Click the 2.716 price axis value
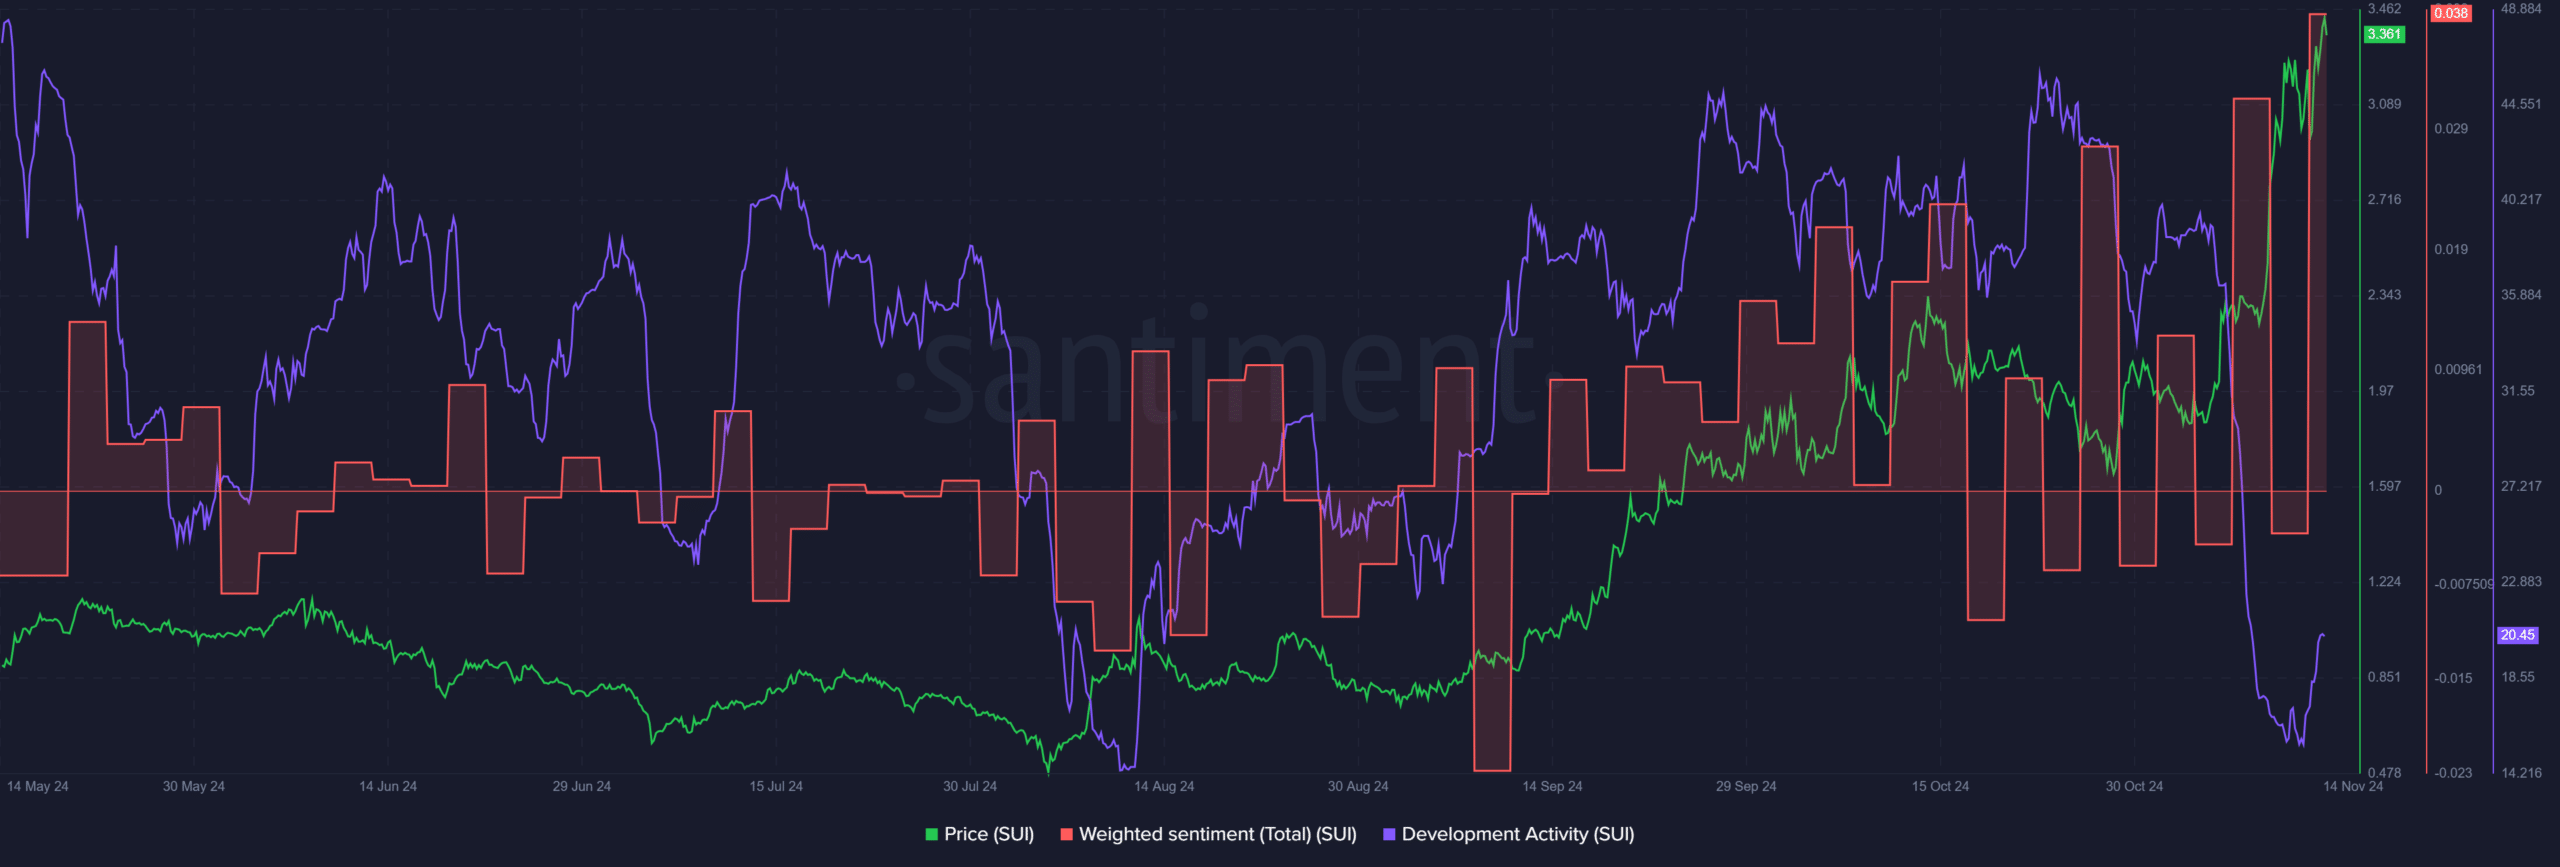This screenshot has width=2560, height=867. pyautogui.click(x=2384, y=200)
